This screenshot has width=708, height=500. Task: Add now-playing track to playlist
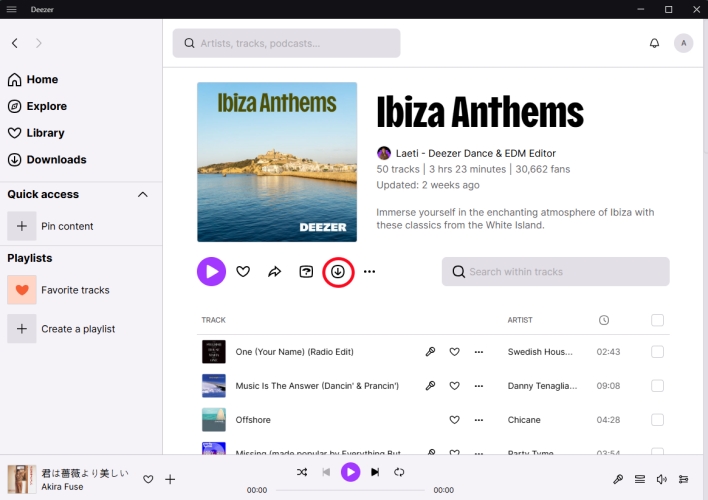170,479
